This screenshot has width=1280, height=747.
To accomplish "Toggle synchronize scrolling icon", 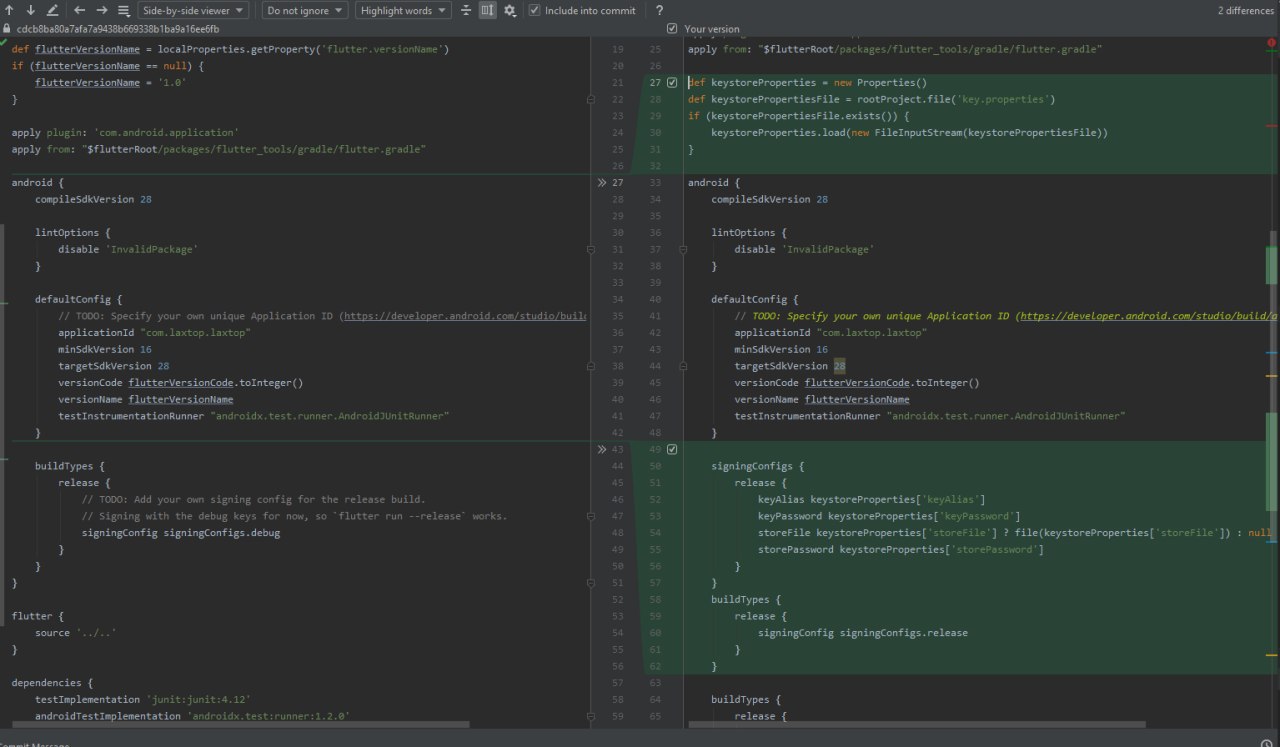I will click(x=487, y=10).
